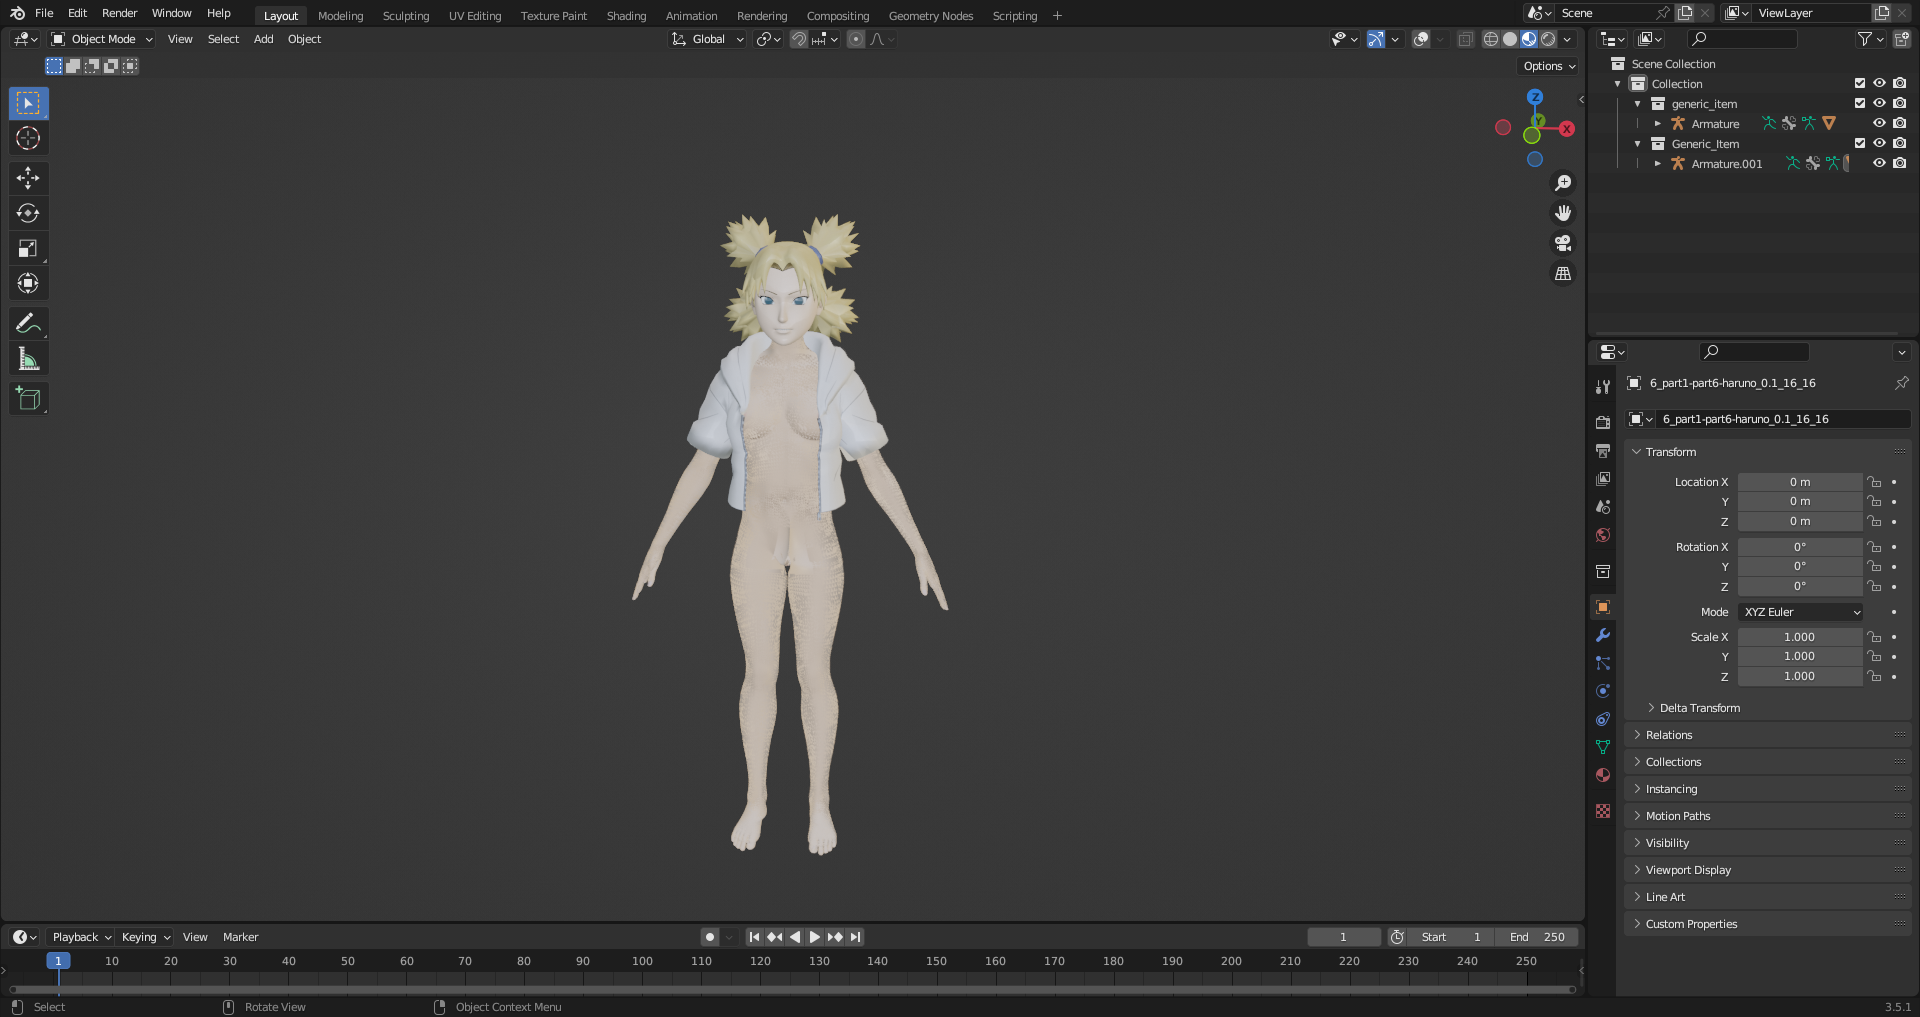Select the Measure tool
This screenshot has height=1017, width=1920.
point(28,358)
